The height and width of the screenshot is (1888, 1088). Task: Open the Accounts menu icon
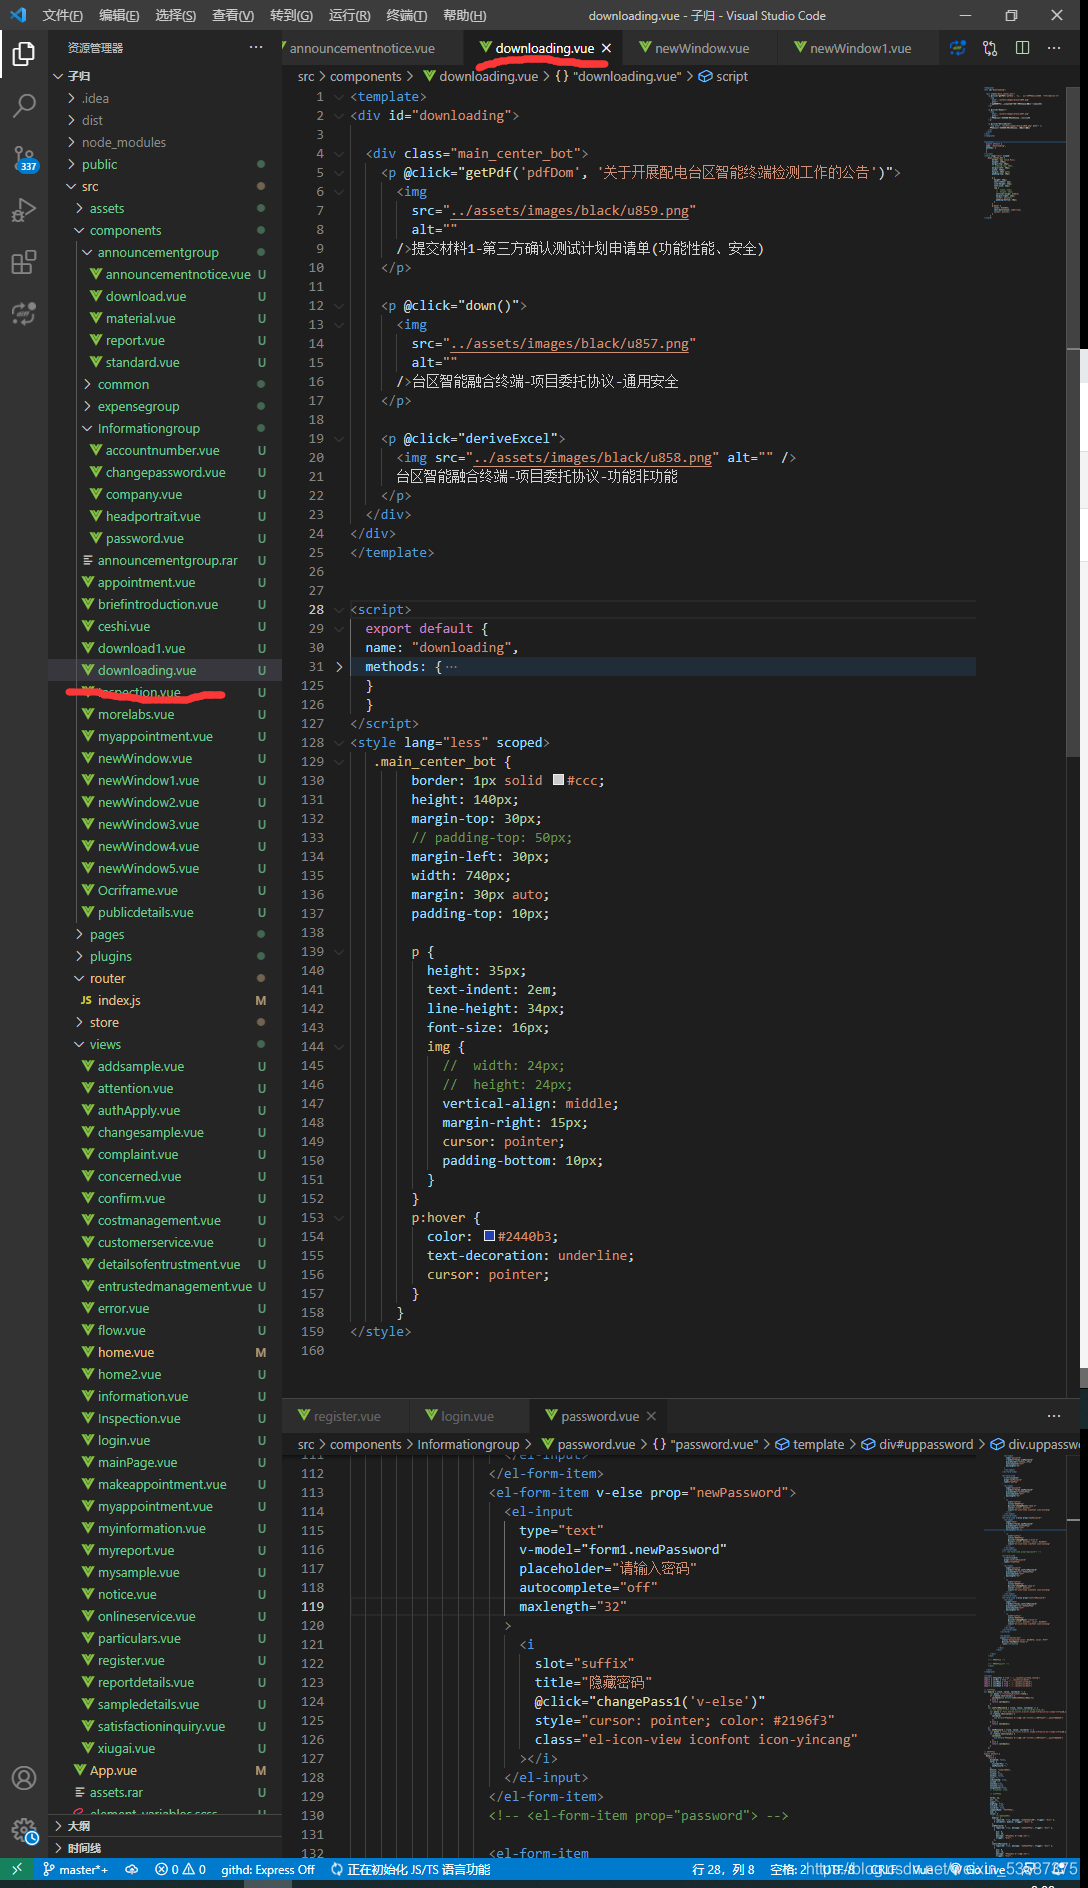[x=24, y=1778]
